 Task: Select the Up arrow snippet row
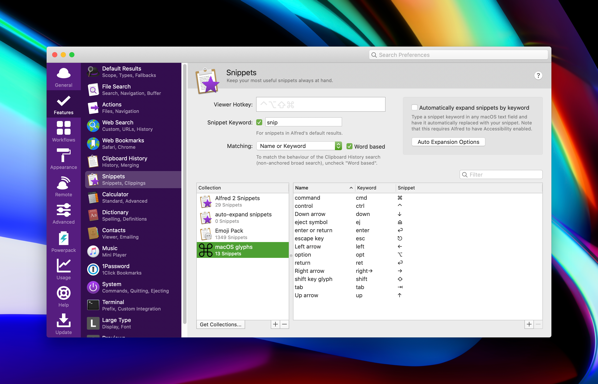[x=418, y=296]
